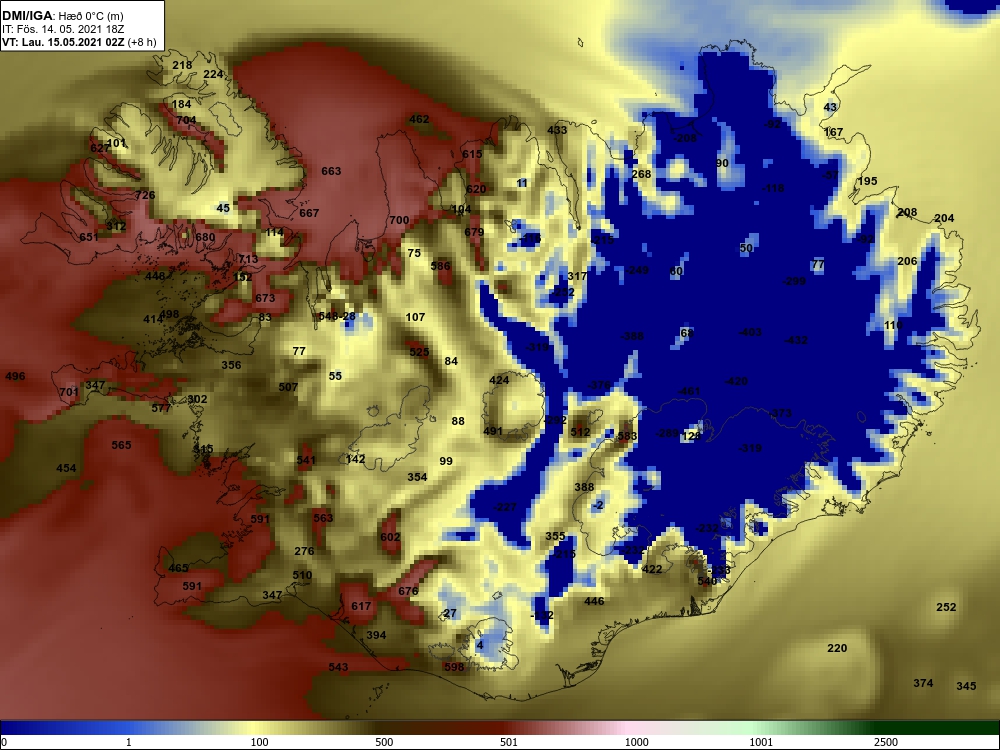Select the '424' value
The width and height of the screenshot is (1000, 750).
pos(499,381)
